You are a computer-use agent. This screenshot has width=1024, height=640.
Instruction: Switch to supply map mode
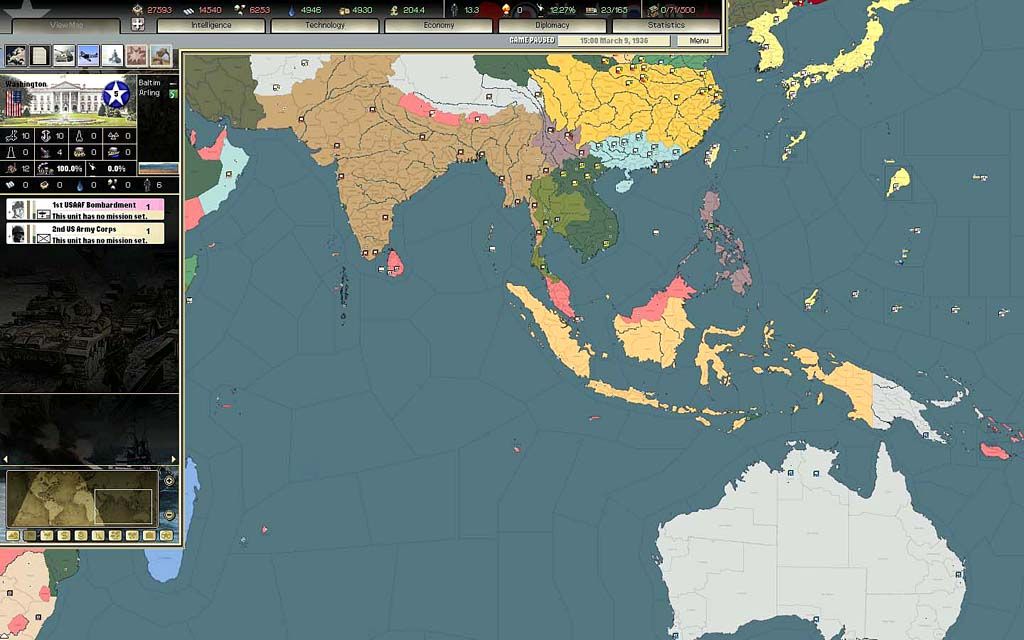[80, 536]
